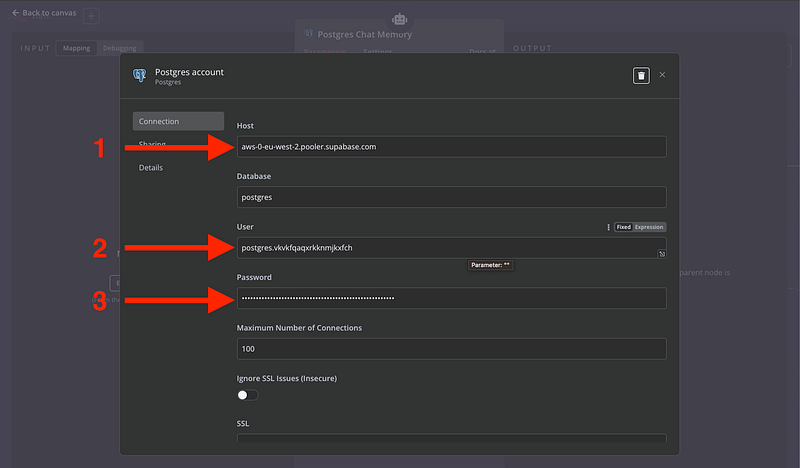The width and height of the screenshot is (800, 468).
Task: Click the expand icon in User field
Action: click(660, 254)
